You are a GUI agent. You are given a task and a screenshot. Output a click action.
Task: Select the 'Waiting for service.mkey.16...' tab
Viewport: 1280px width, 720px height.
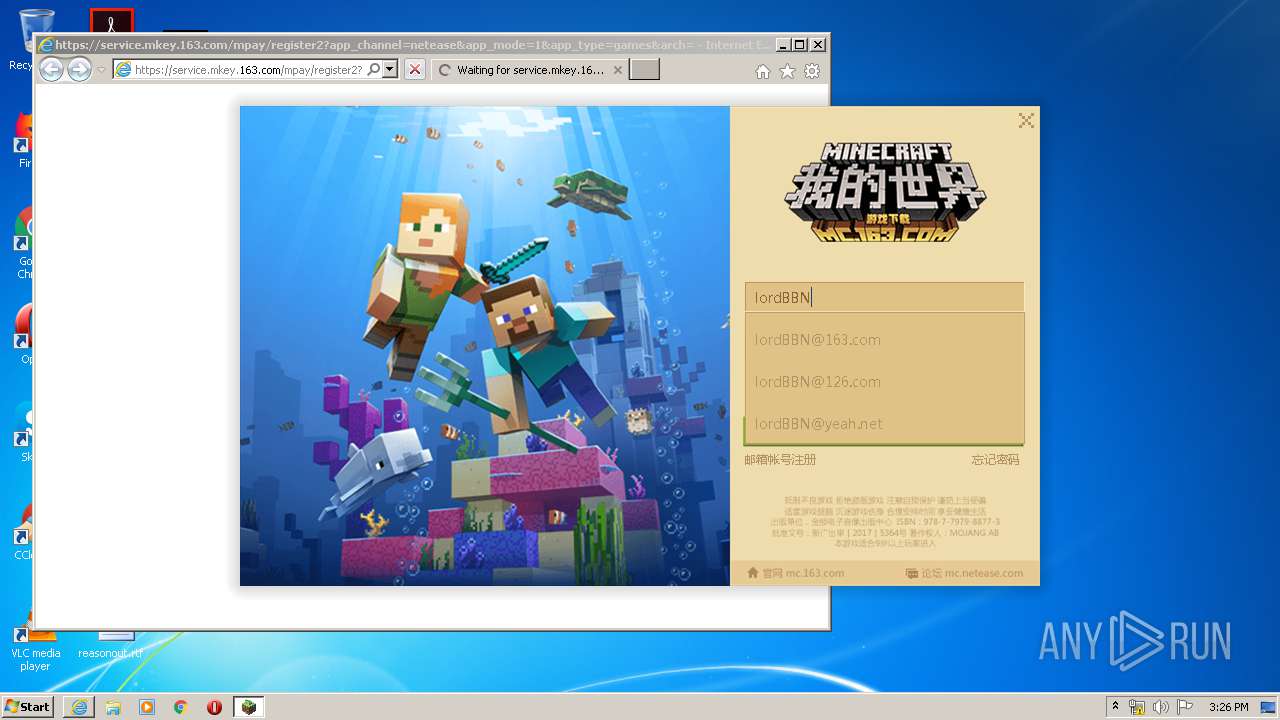tap(530, 70)
